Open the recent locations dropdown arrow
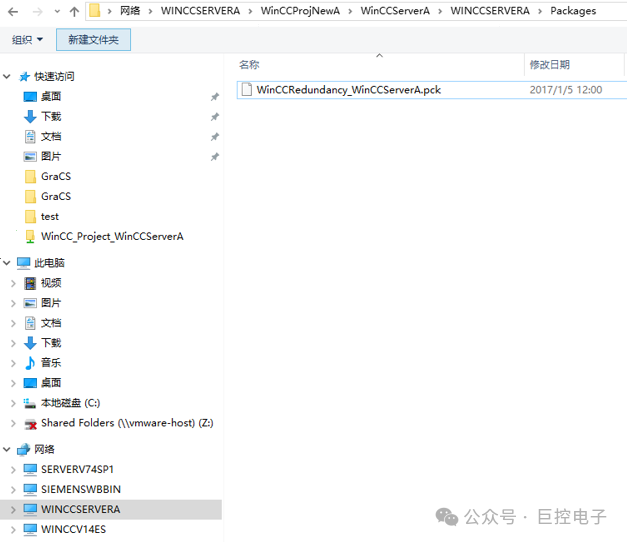The height and width of the screenshot is (542, 627). [57, 12]
